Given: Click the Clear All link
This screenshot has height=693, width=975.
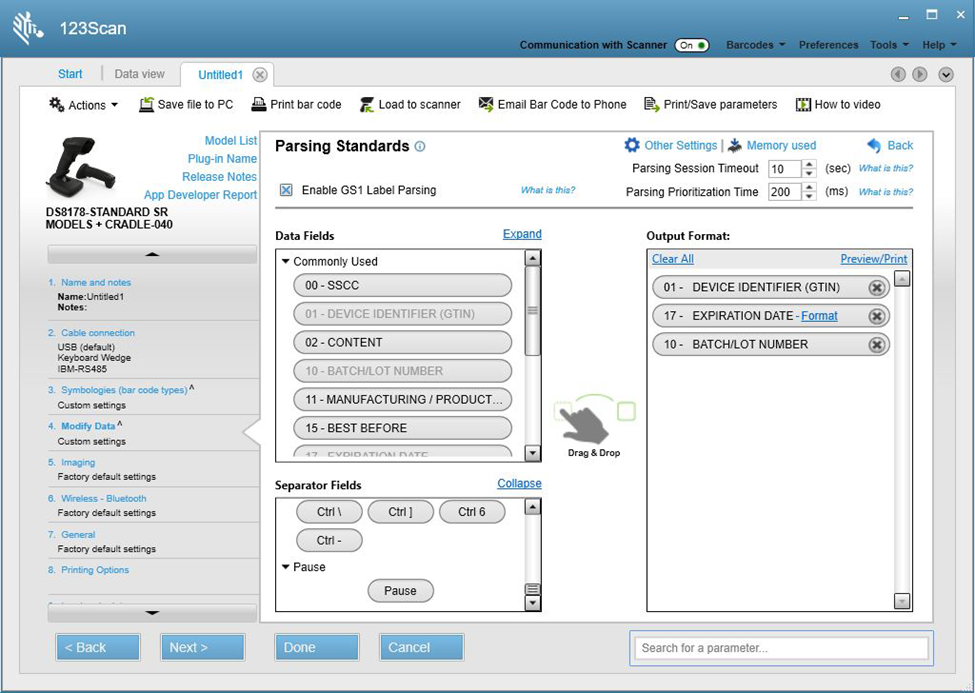Looking at the screenshot, I should coord(673,259).
